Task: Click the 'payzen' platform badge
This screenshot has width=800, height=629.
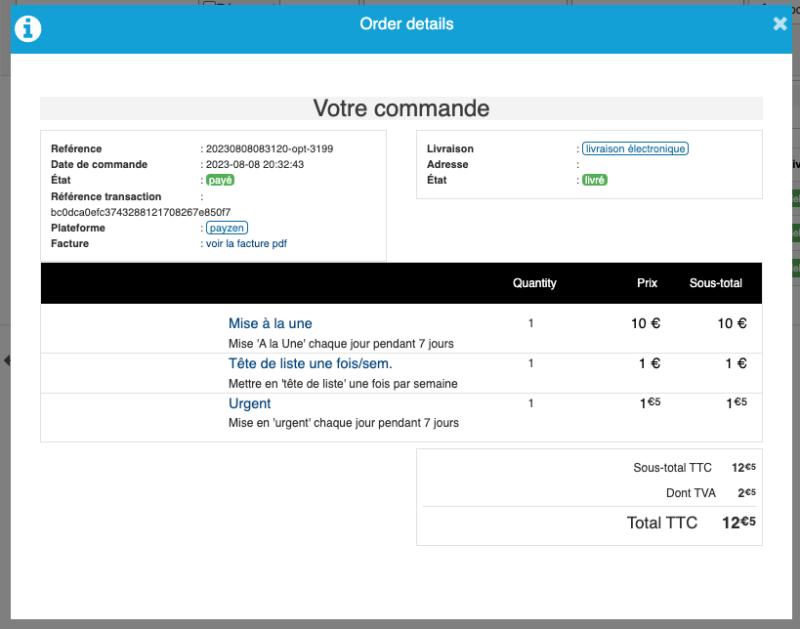Action: (227, 227)
